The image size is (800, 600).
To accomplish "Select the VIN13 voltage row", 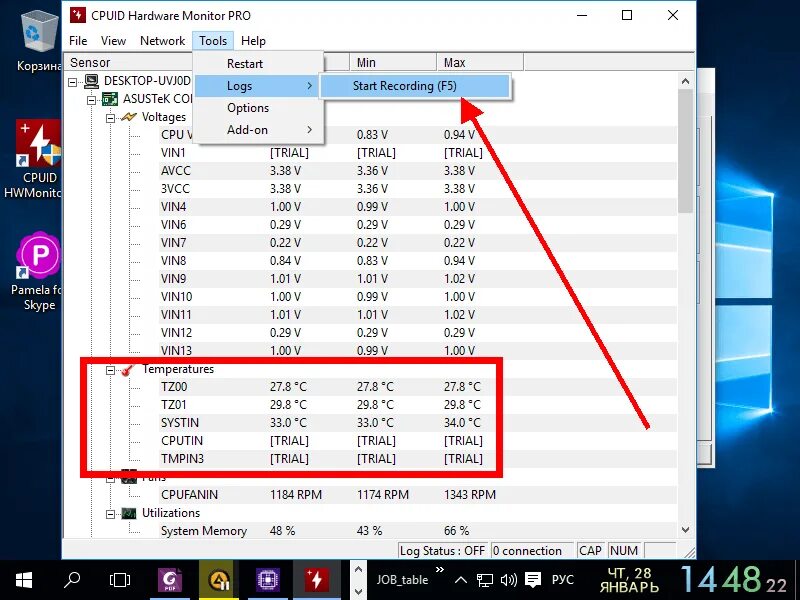I will point(417,351).
